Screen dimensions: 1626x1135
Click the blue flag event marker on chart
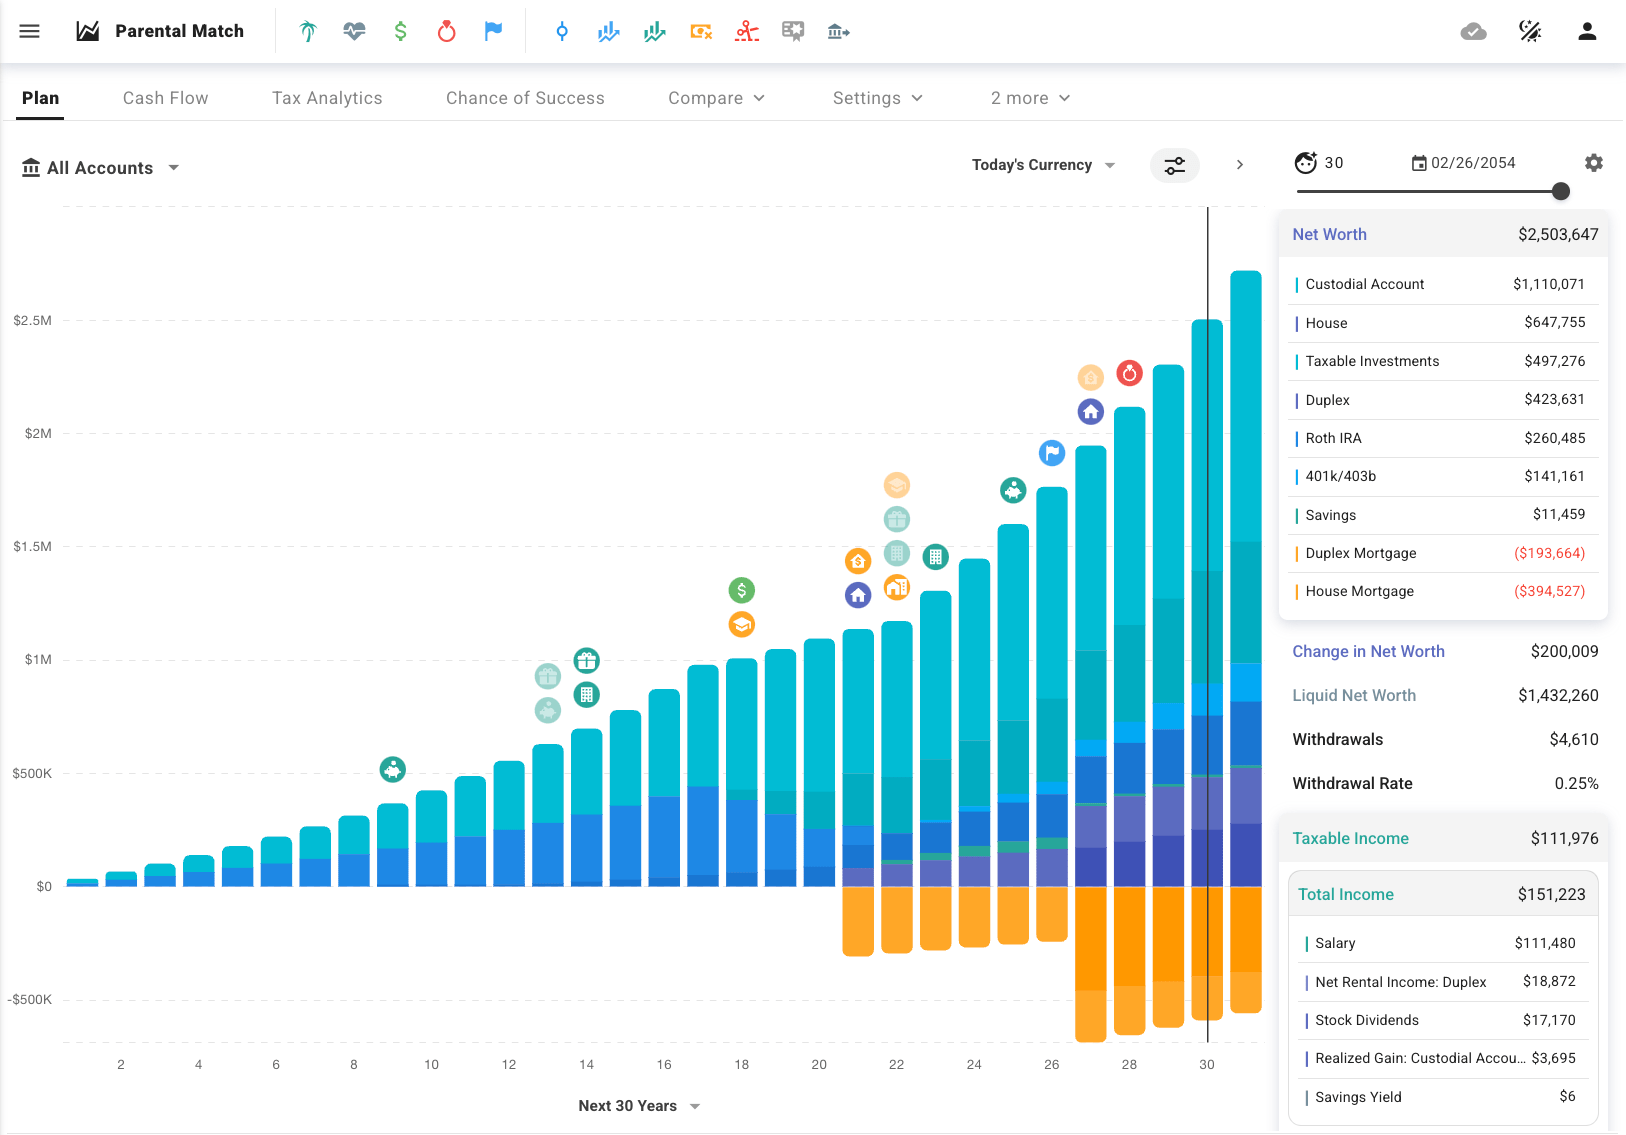(1052, 453)
